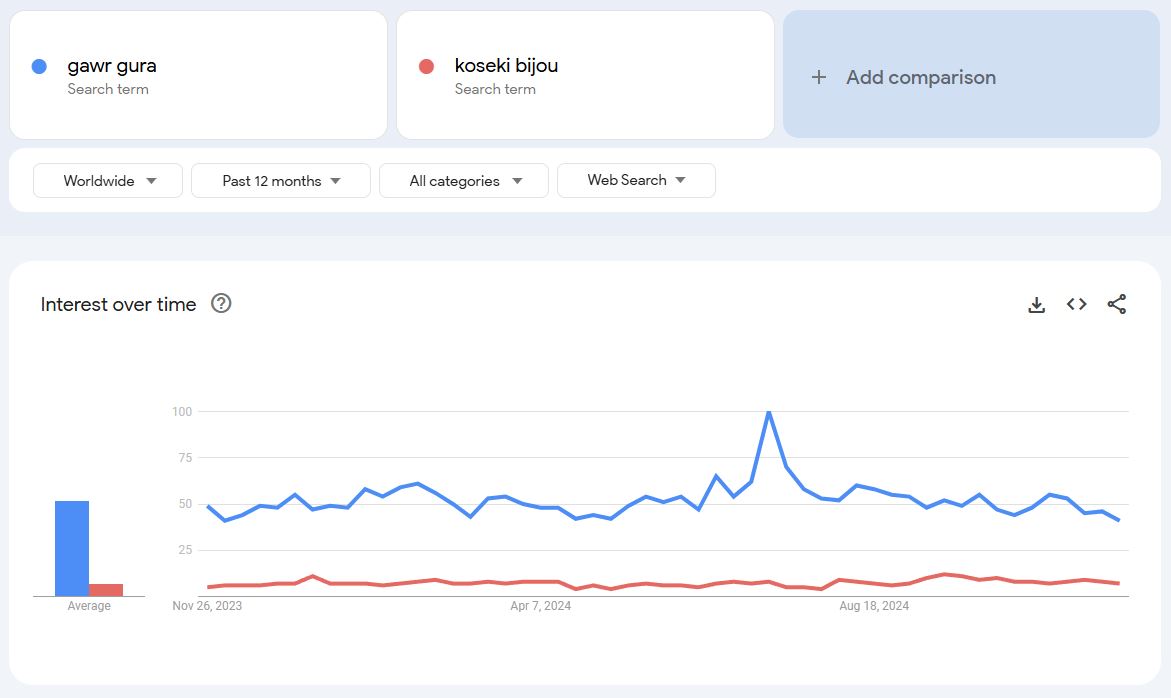This screenshot has height=698, width=1171.
Task: Click the Aug 18, 2024 axis label
Action: (874, 606)
